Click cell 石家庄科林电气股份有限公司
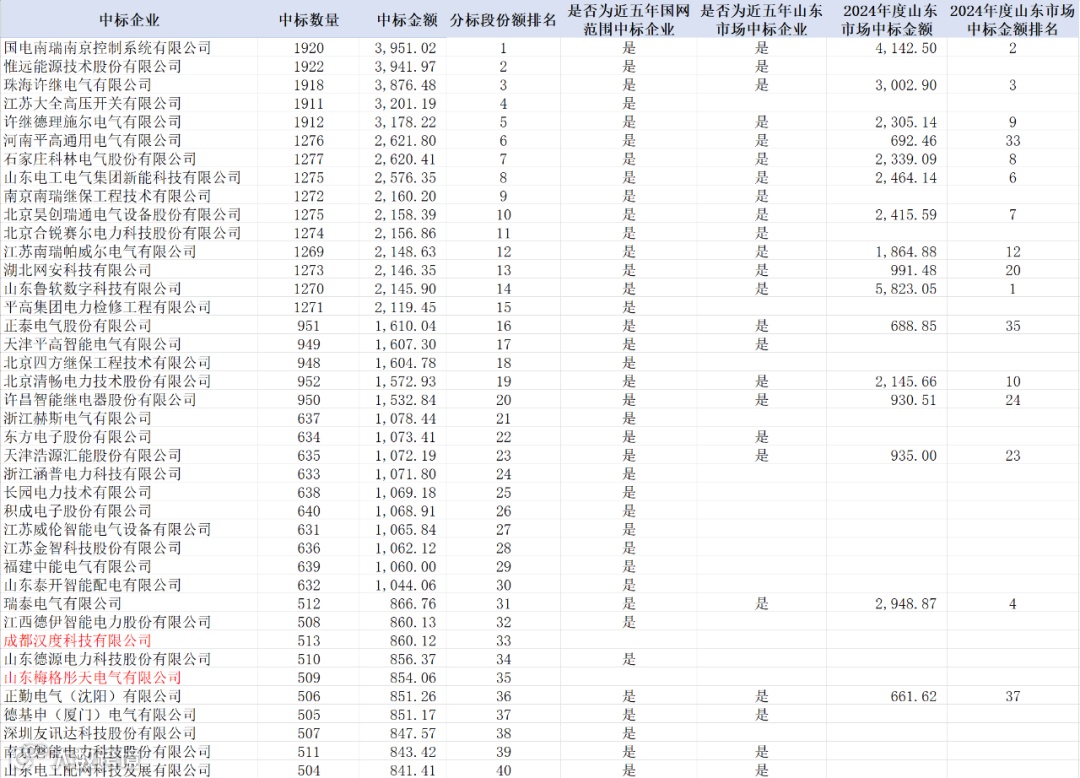 coord(100,159)
